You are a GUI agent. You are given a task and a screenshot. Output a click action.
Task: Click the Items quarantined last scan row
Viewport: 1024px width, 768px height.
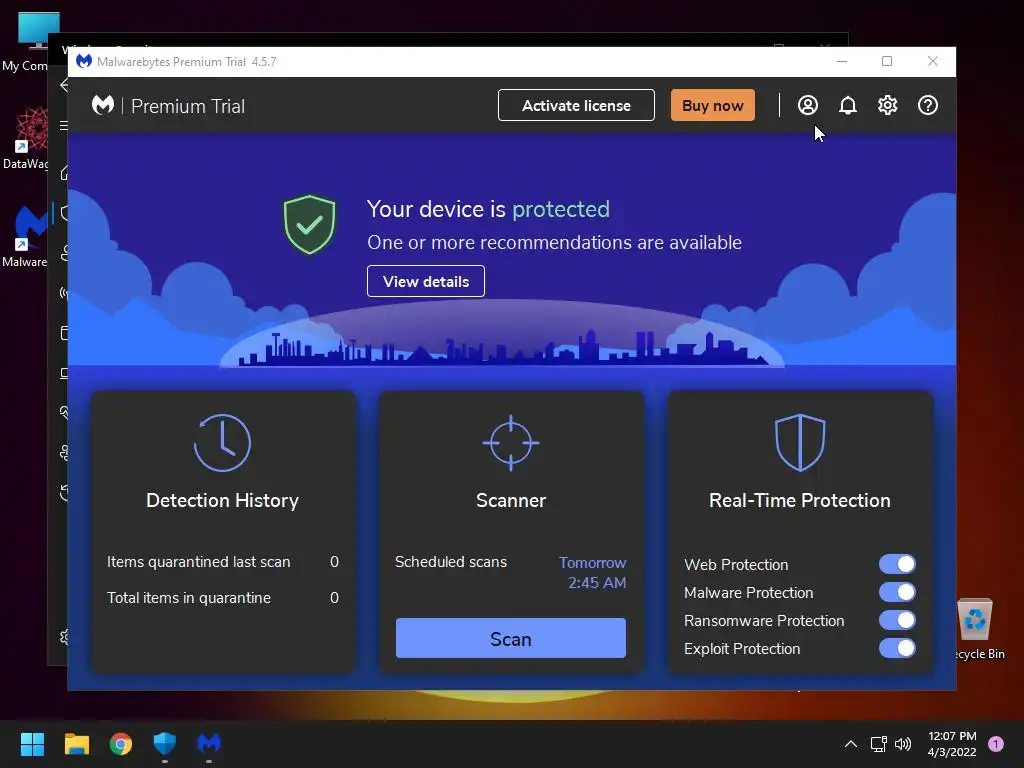(x=223, y=562)
